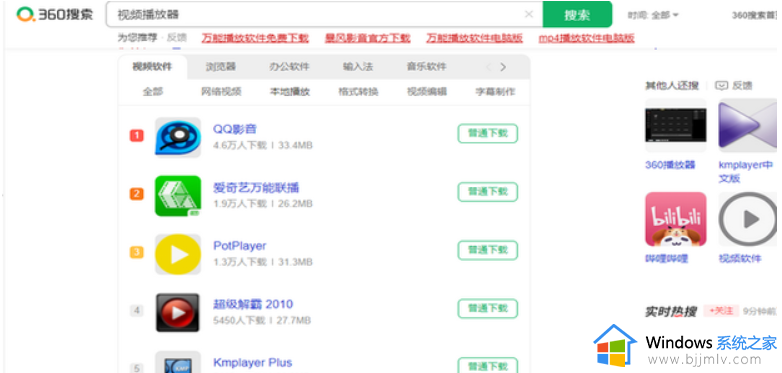Open the PotPlayer title link
The height and width of the screenshot is (373, 782).
[240, 246]
